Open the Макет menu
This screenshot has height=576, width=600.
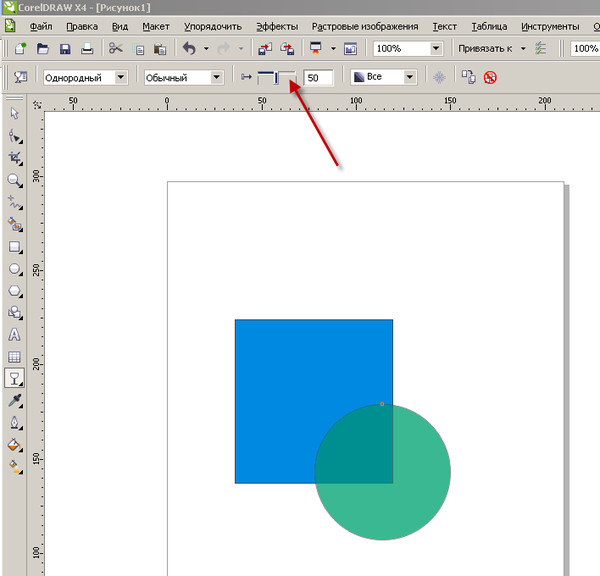(x=156, y=26)
